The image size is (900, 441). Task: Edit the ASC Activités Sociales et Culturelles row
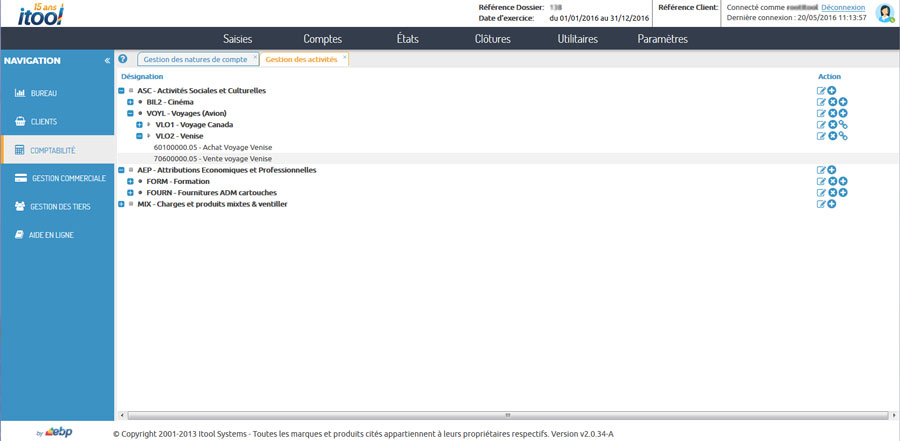pos(821,91)
